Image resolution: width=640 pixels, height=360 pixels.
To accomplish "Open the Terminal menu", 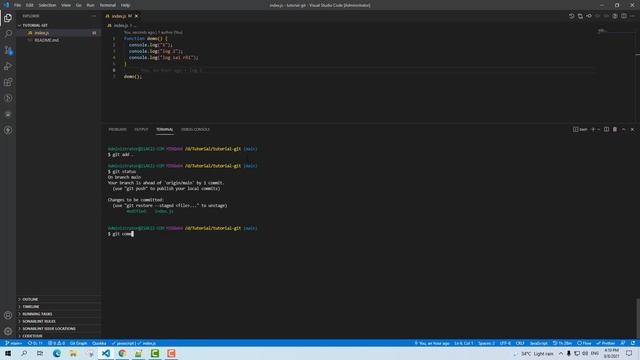I will [x=108, y=5].
